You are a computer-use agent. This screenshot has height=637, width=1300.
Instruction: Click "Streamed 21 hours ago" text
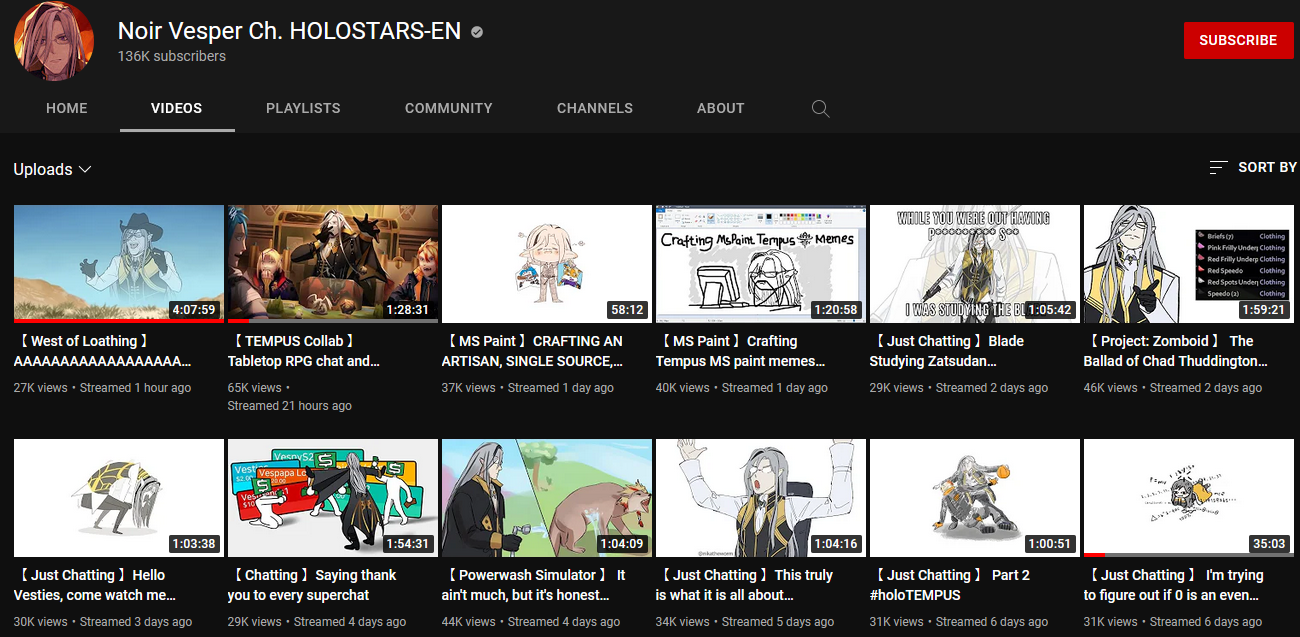(290, 406)
